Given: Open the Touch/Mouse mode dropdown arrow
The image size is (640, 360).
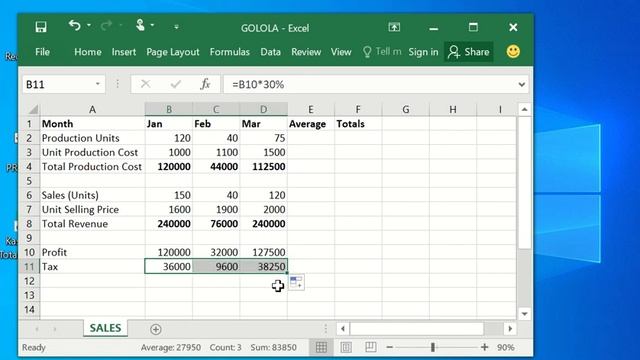Looking at the screenshot, I should [x=152, y=26].
